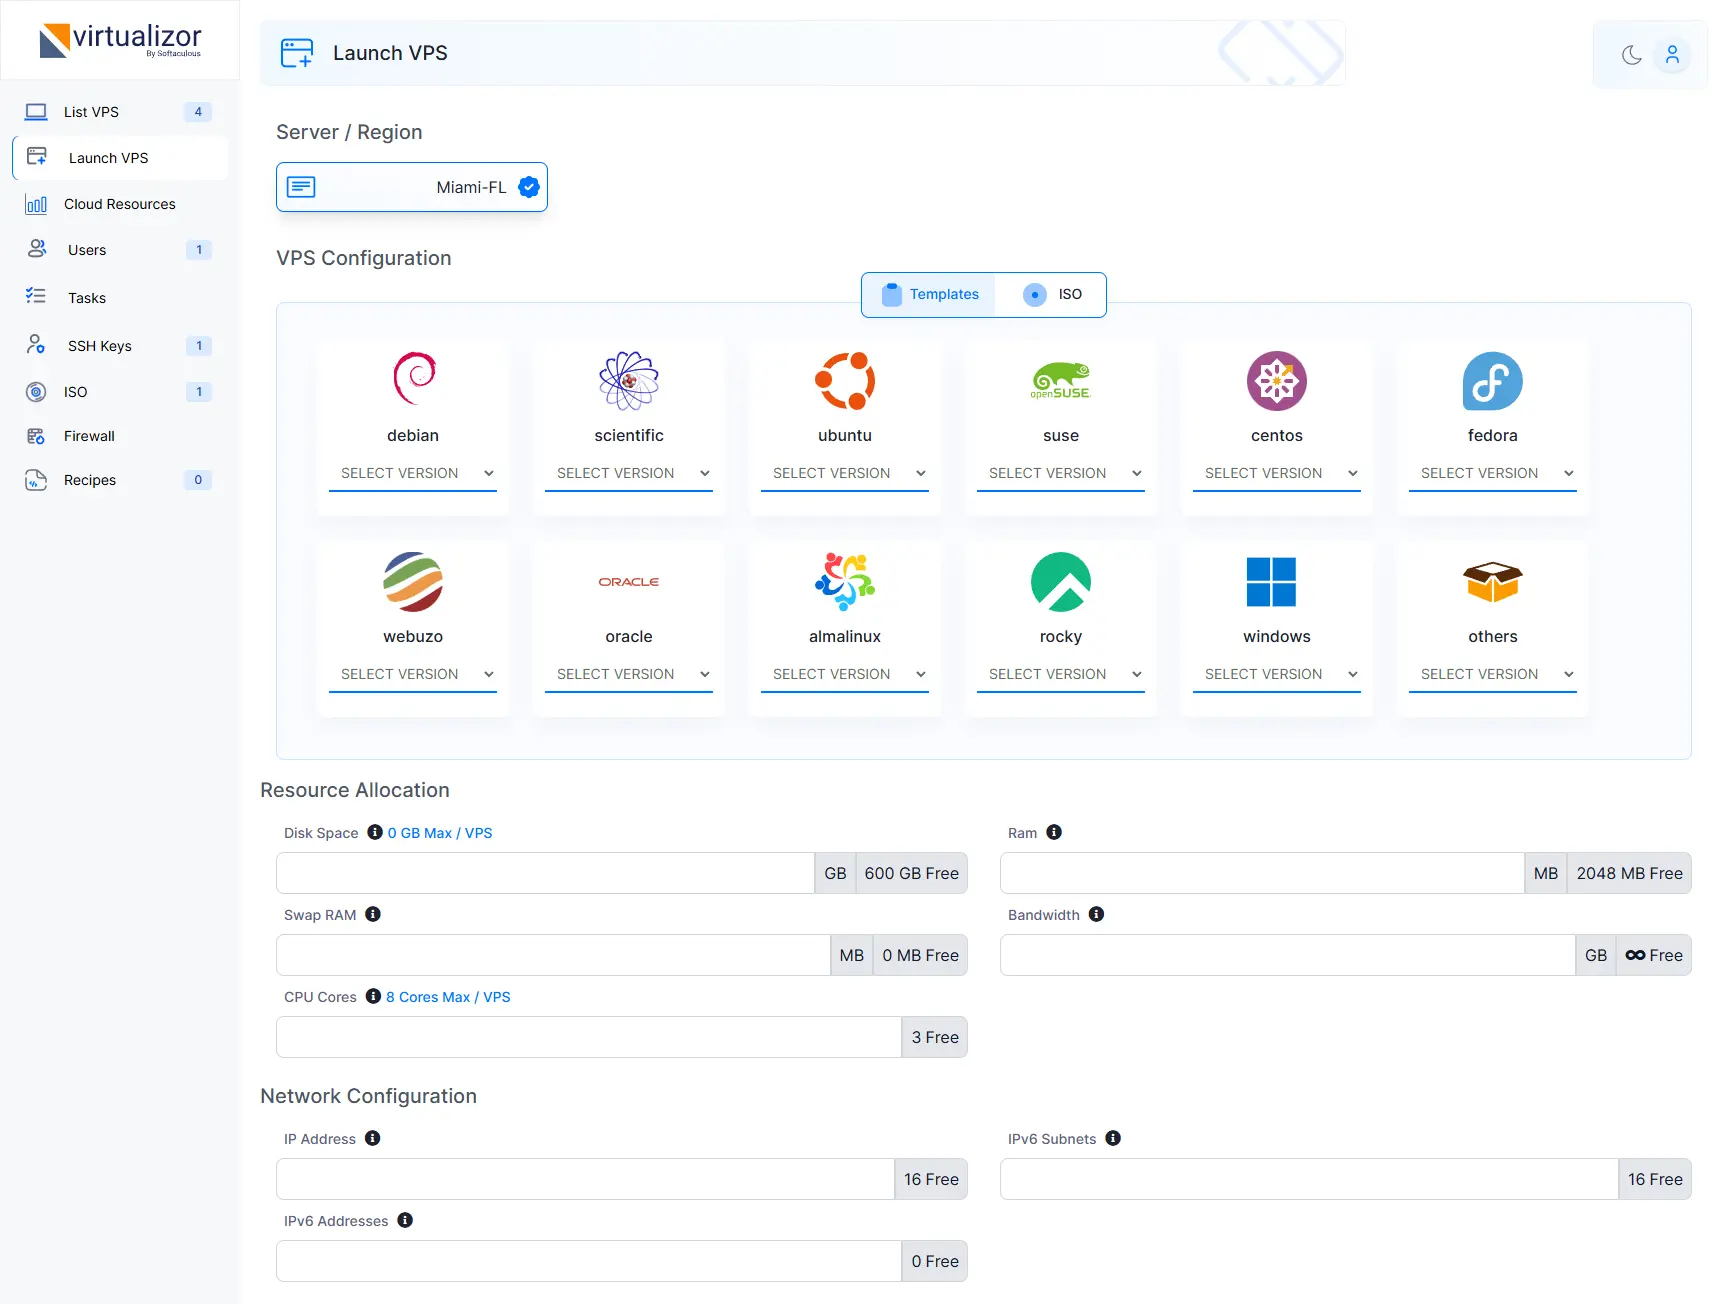The width and height of the screenshot is (1728, 1304).
Task: Open suse version dropdown
Action: pyautogui.click(x=1061, y=474)
